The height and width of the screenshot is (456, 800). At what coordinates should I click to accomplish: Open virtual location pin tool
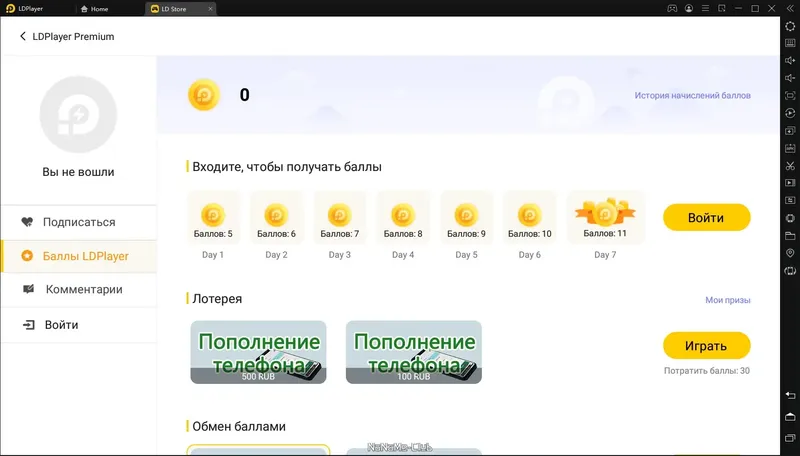tap(790, 253)
